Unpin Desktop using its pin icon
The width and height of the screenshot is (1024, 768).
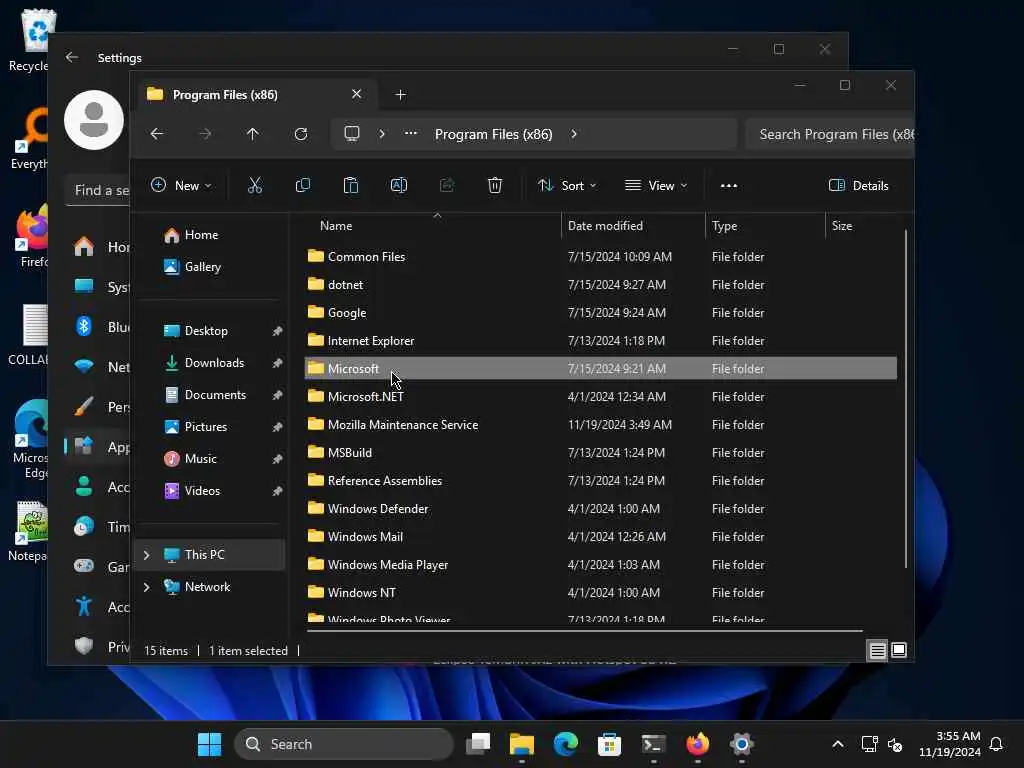(278, 331)
